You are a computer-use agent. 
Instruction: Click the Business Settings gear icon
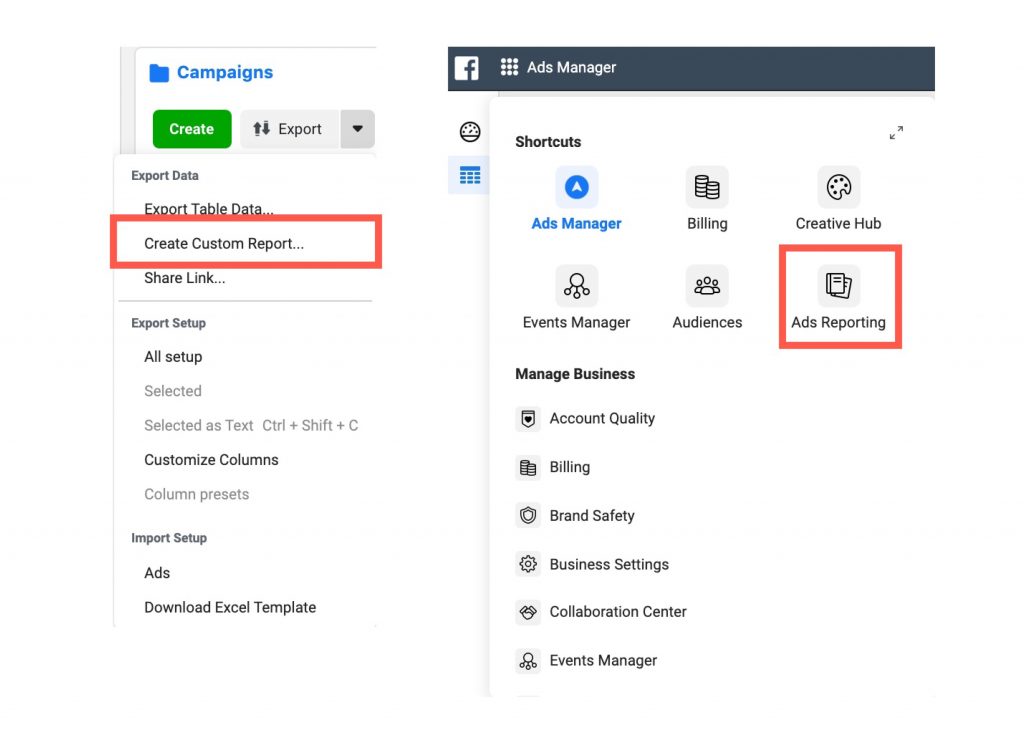(528, 564)
